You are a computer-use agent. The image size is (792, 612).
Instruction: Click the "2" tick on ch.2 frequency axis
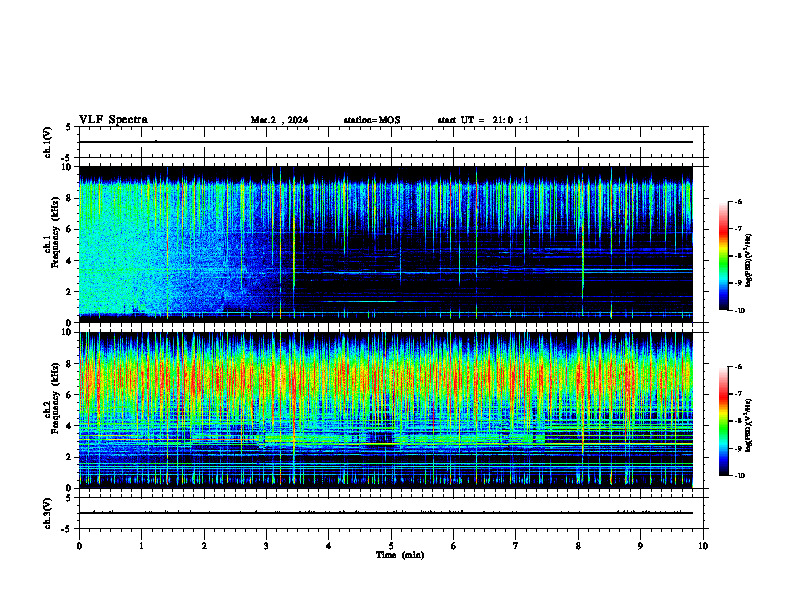(x=69, y=457)
